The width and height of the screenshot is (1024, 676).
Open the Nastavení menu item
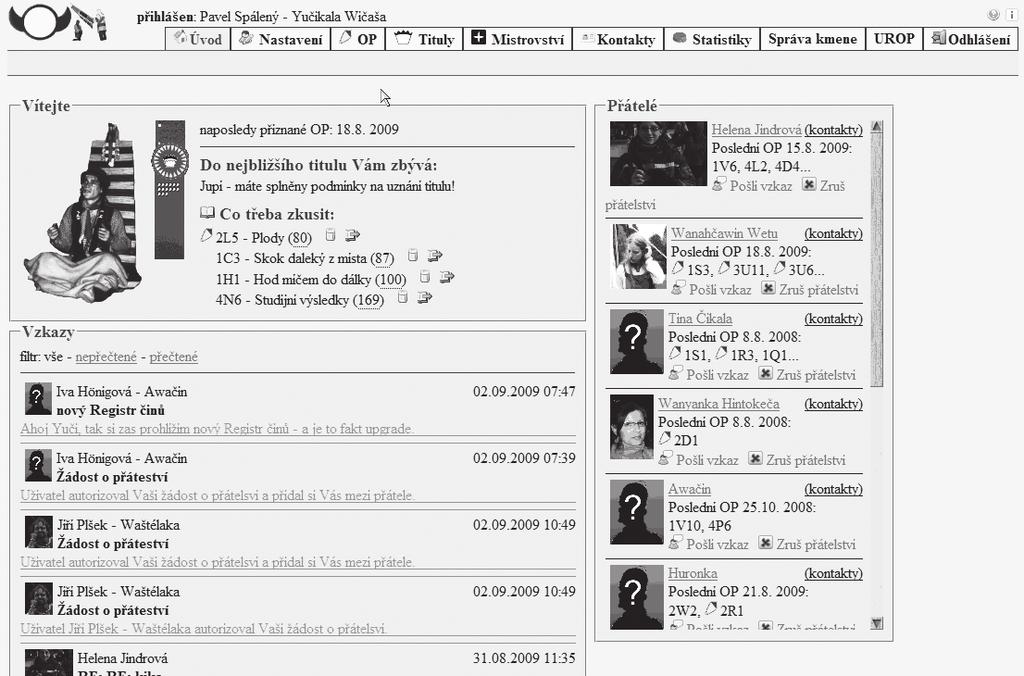(280, 39)
